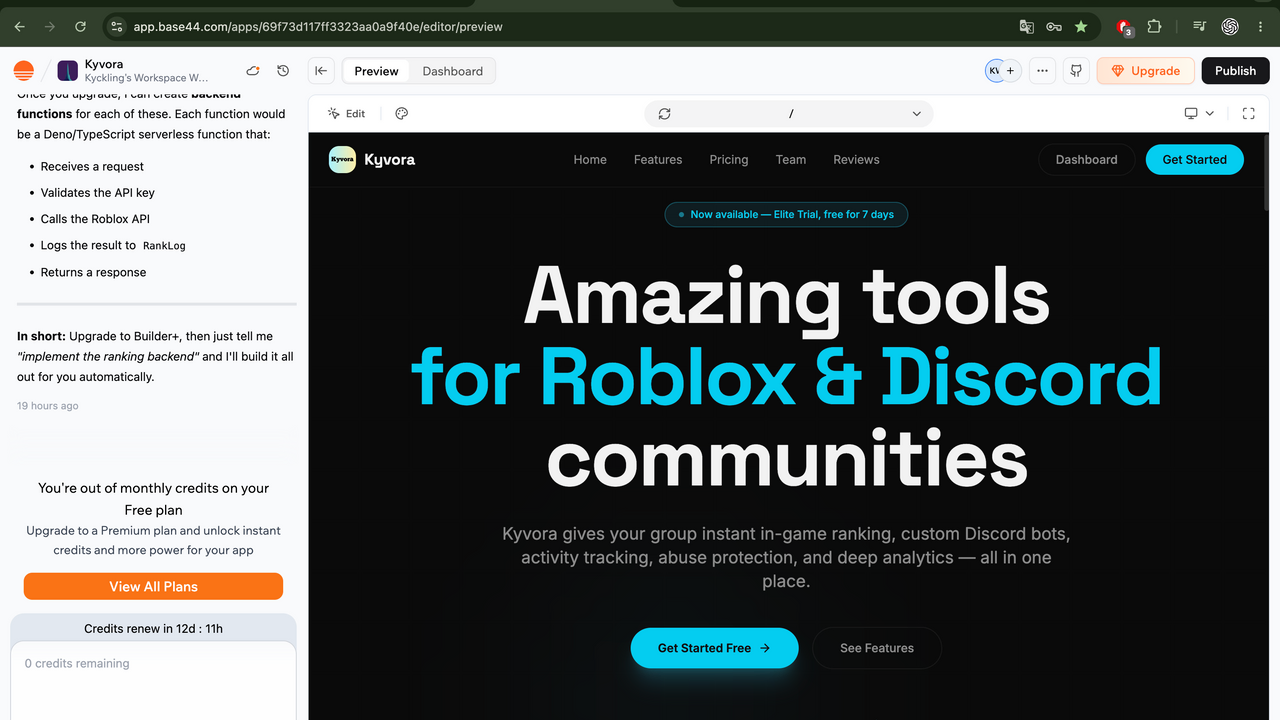Open Reviews in the Kyvora navbar
1280x720 pixels.
(x=857, y=160)
